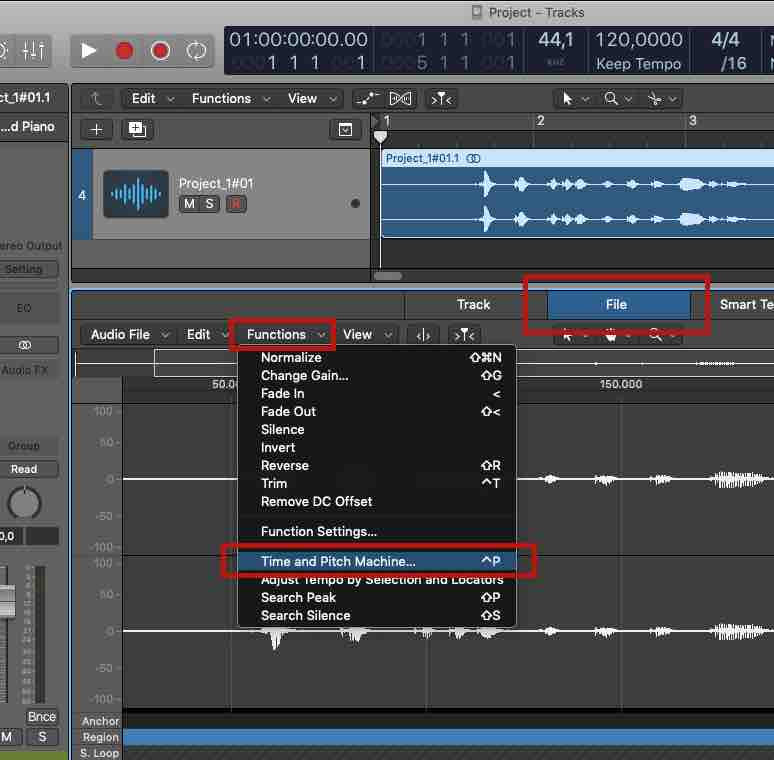Click the track header options dropdown icon

345,130
